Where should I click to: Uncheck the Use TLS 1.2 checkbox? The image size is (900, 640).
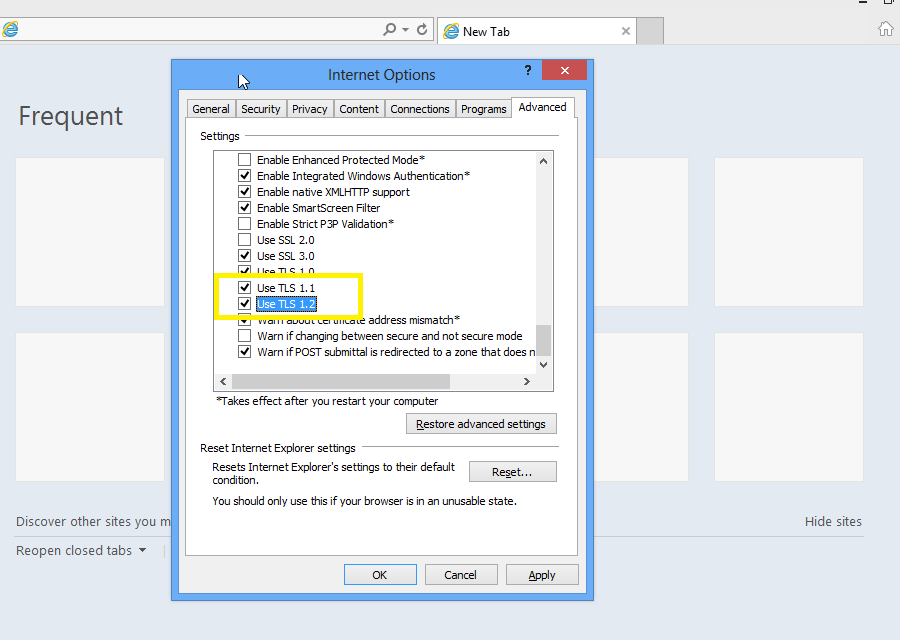click(x=245, y=304)
